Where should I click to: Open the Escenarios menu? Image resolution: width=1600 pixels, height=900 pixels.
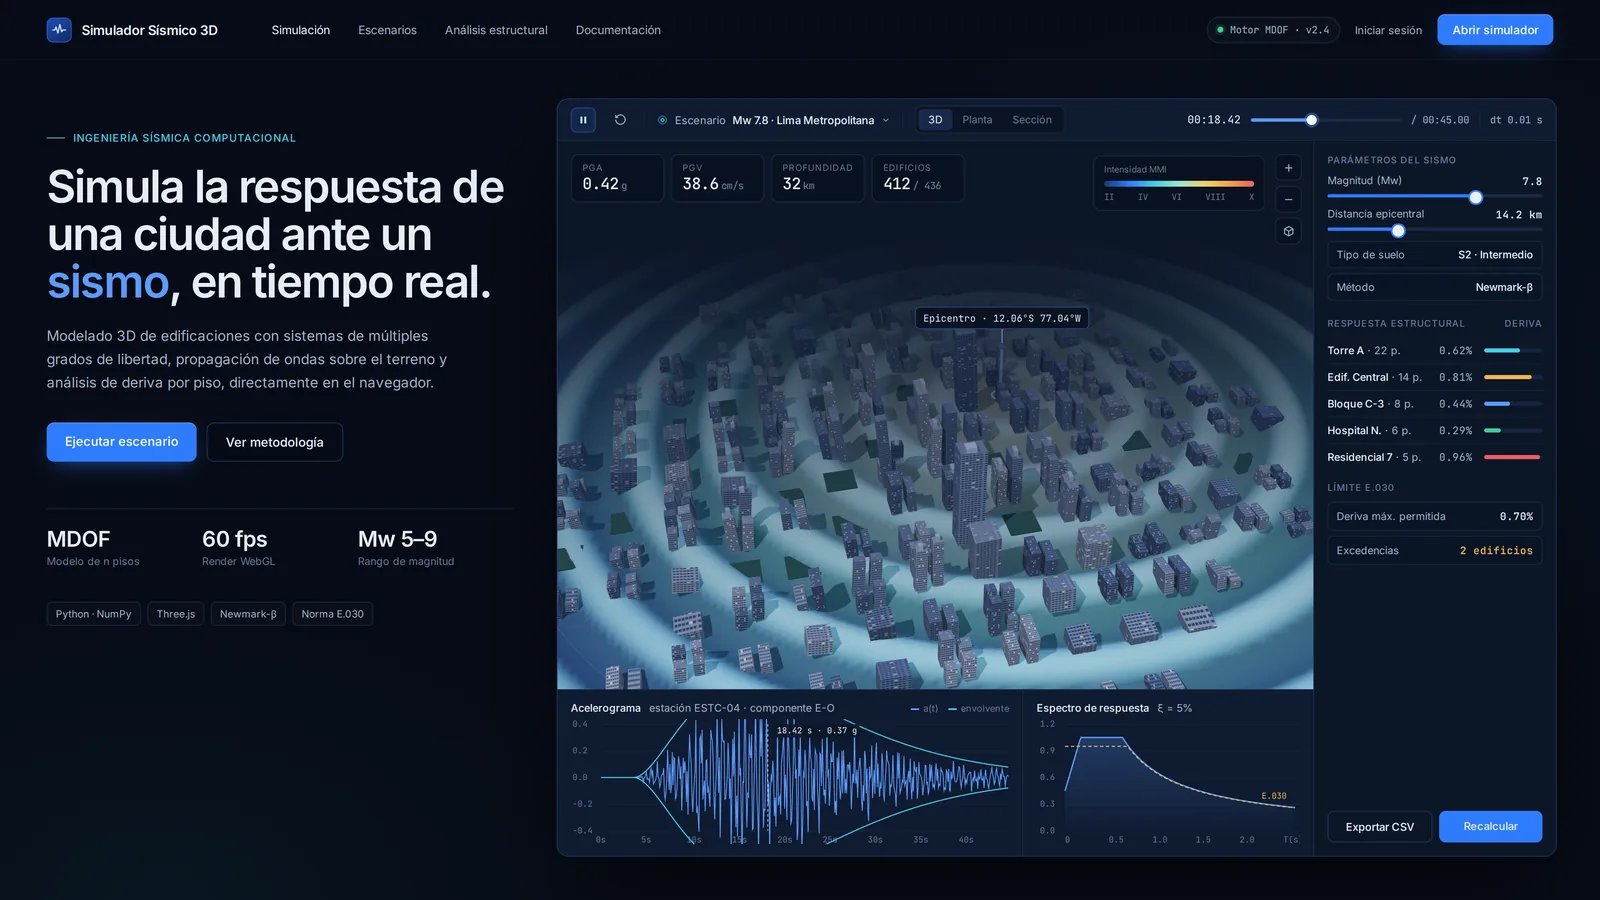[387, 30]
